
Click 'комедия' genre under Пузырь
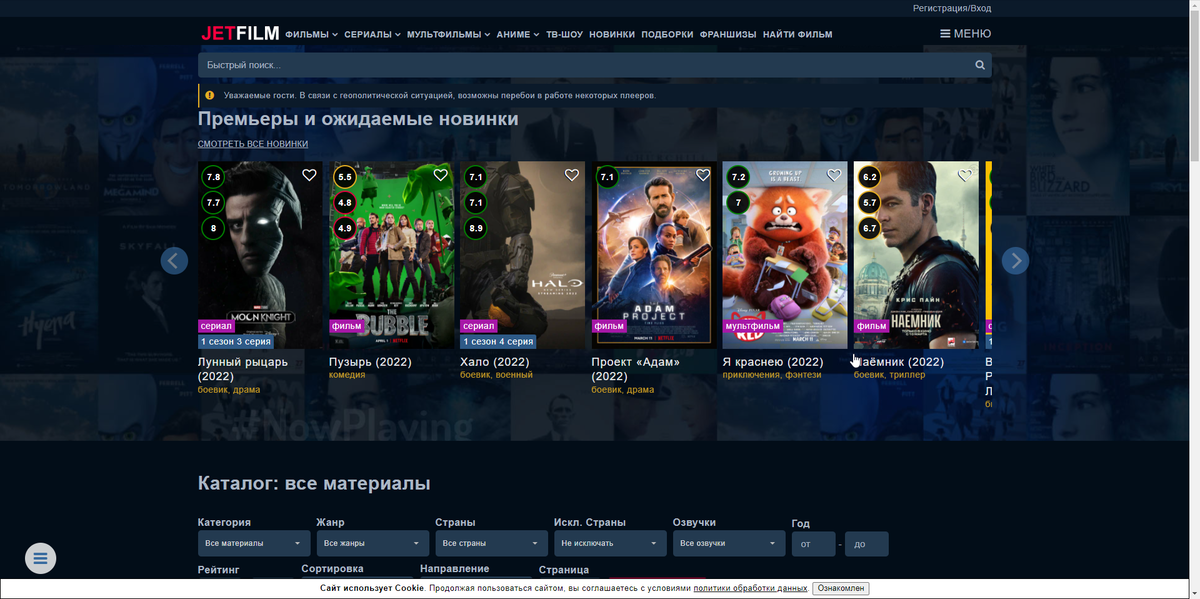pos(347,375)
